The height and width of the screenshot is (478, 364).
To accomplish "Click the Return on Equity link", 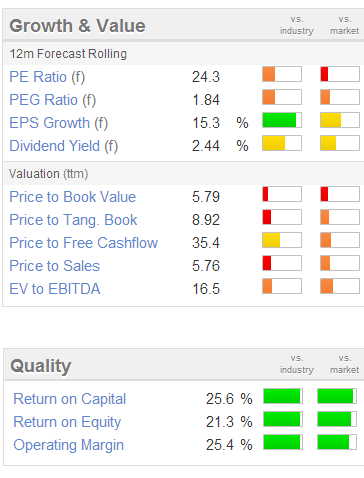I will click(x=67, y=422).
